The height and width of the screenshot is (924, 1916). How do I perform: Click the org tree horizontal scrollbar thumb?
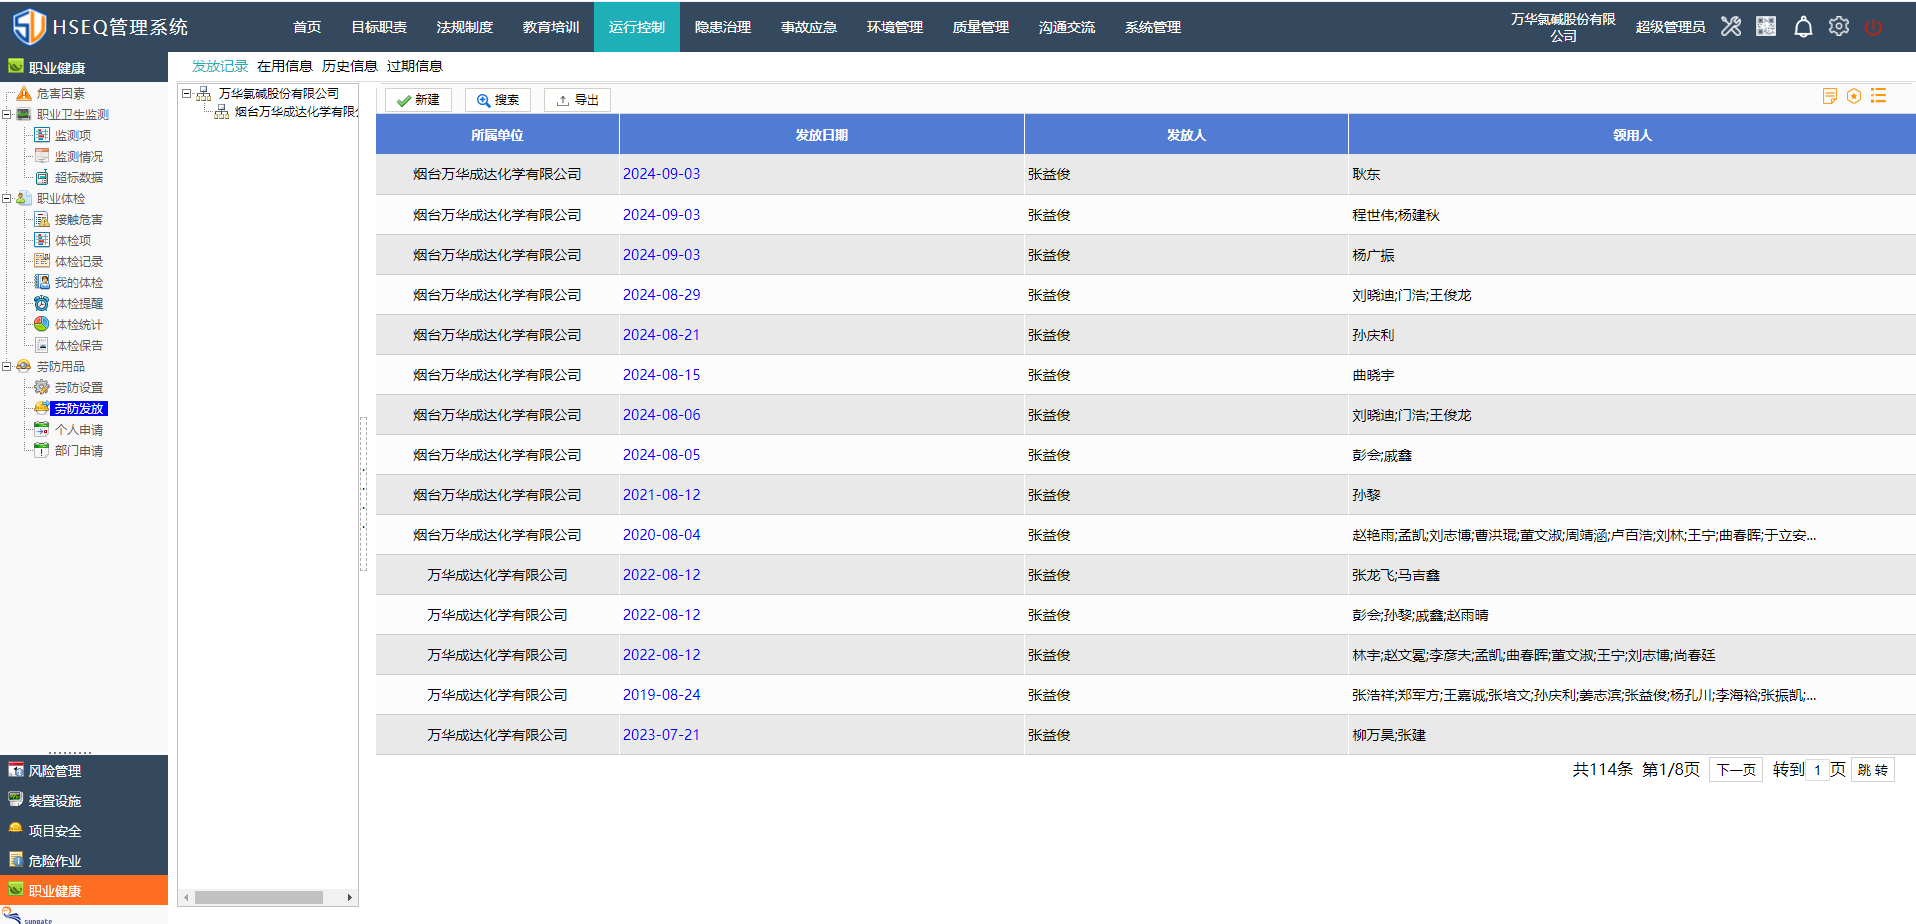point(259,897)
